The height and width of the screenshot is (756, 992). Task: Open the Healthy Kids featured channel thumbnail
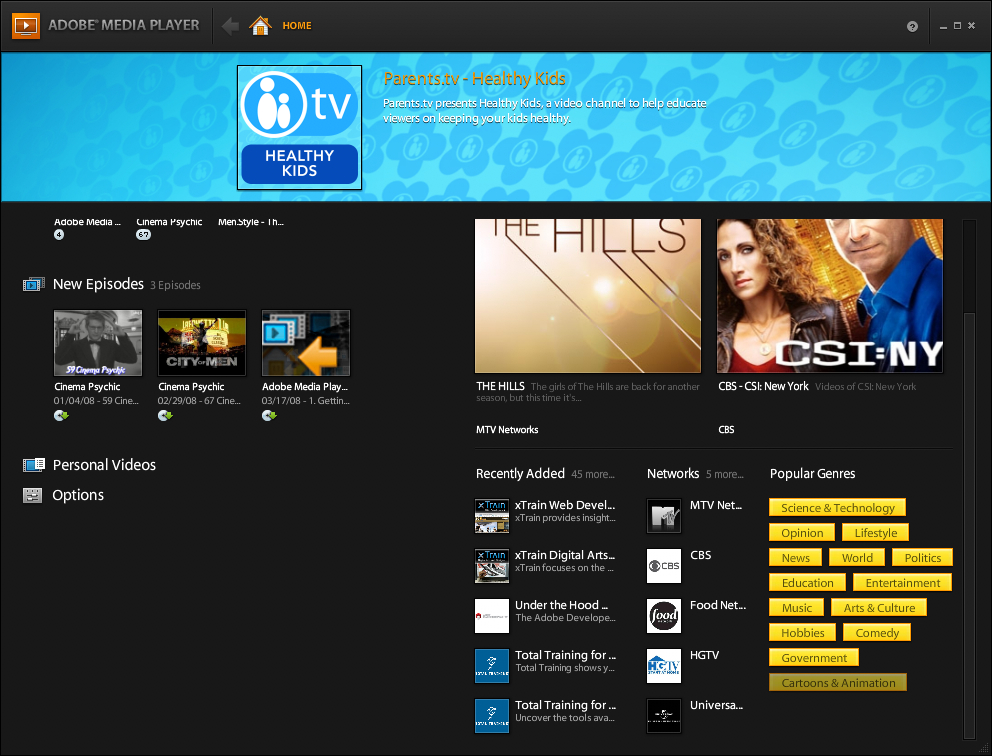(299, 127)
